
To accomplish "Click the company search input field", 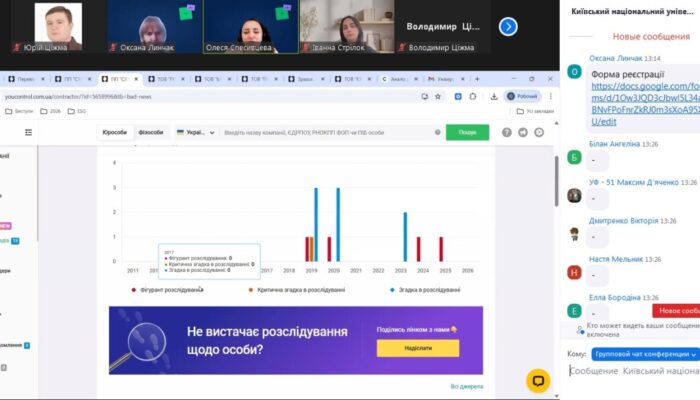I will click(330, 132).
